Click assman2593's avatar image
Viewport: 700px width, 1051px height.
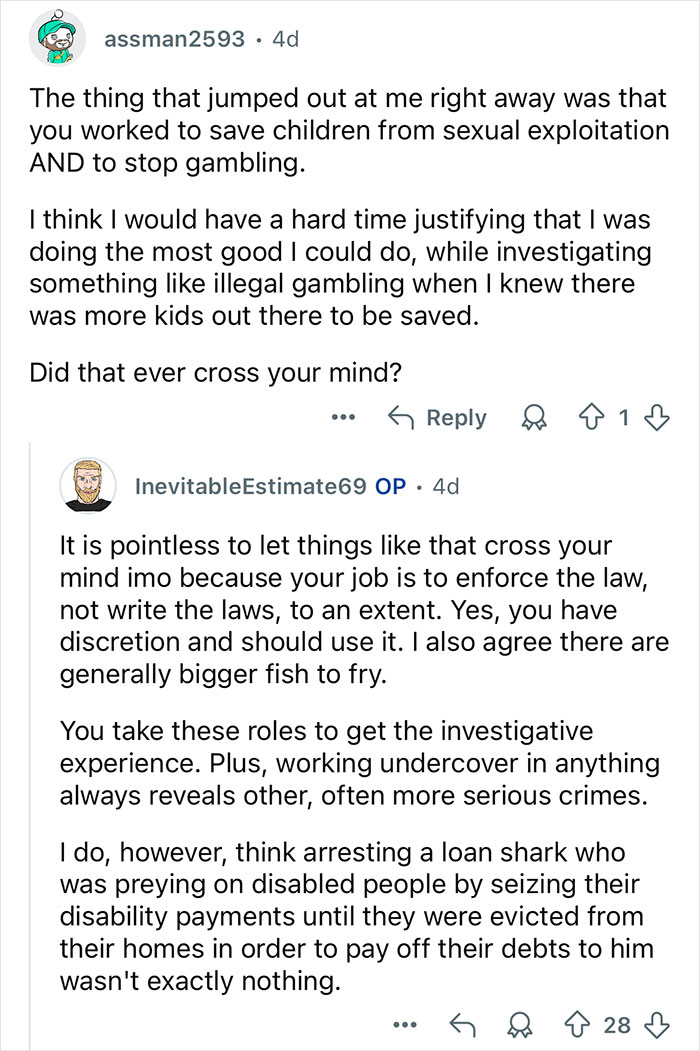point(57,36)
